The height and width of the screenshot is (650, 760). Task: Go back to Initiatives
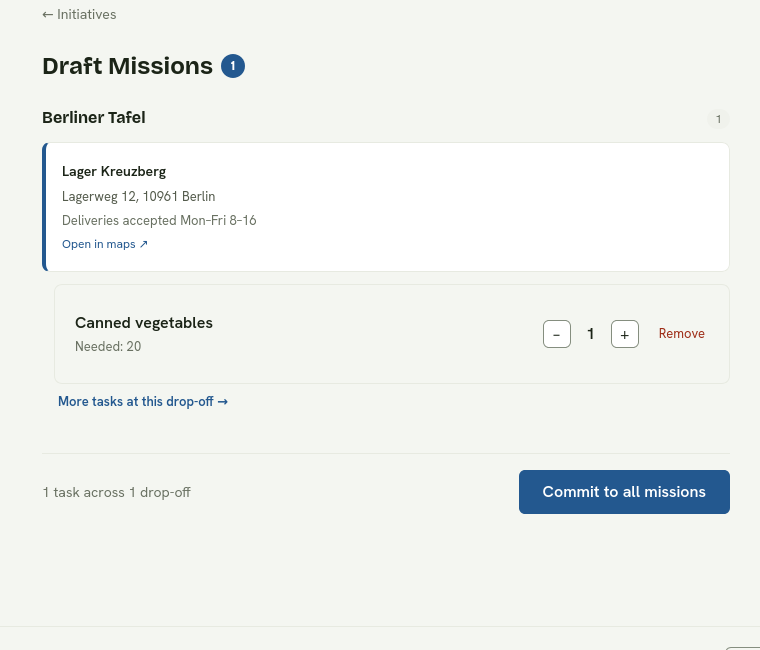click(79, 15)
